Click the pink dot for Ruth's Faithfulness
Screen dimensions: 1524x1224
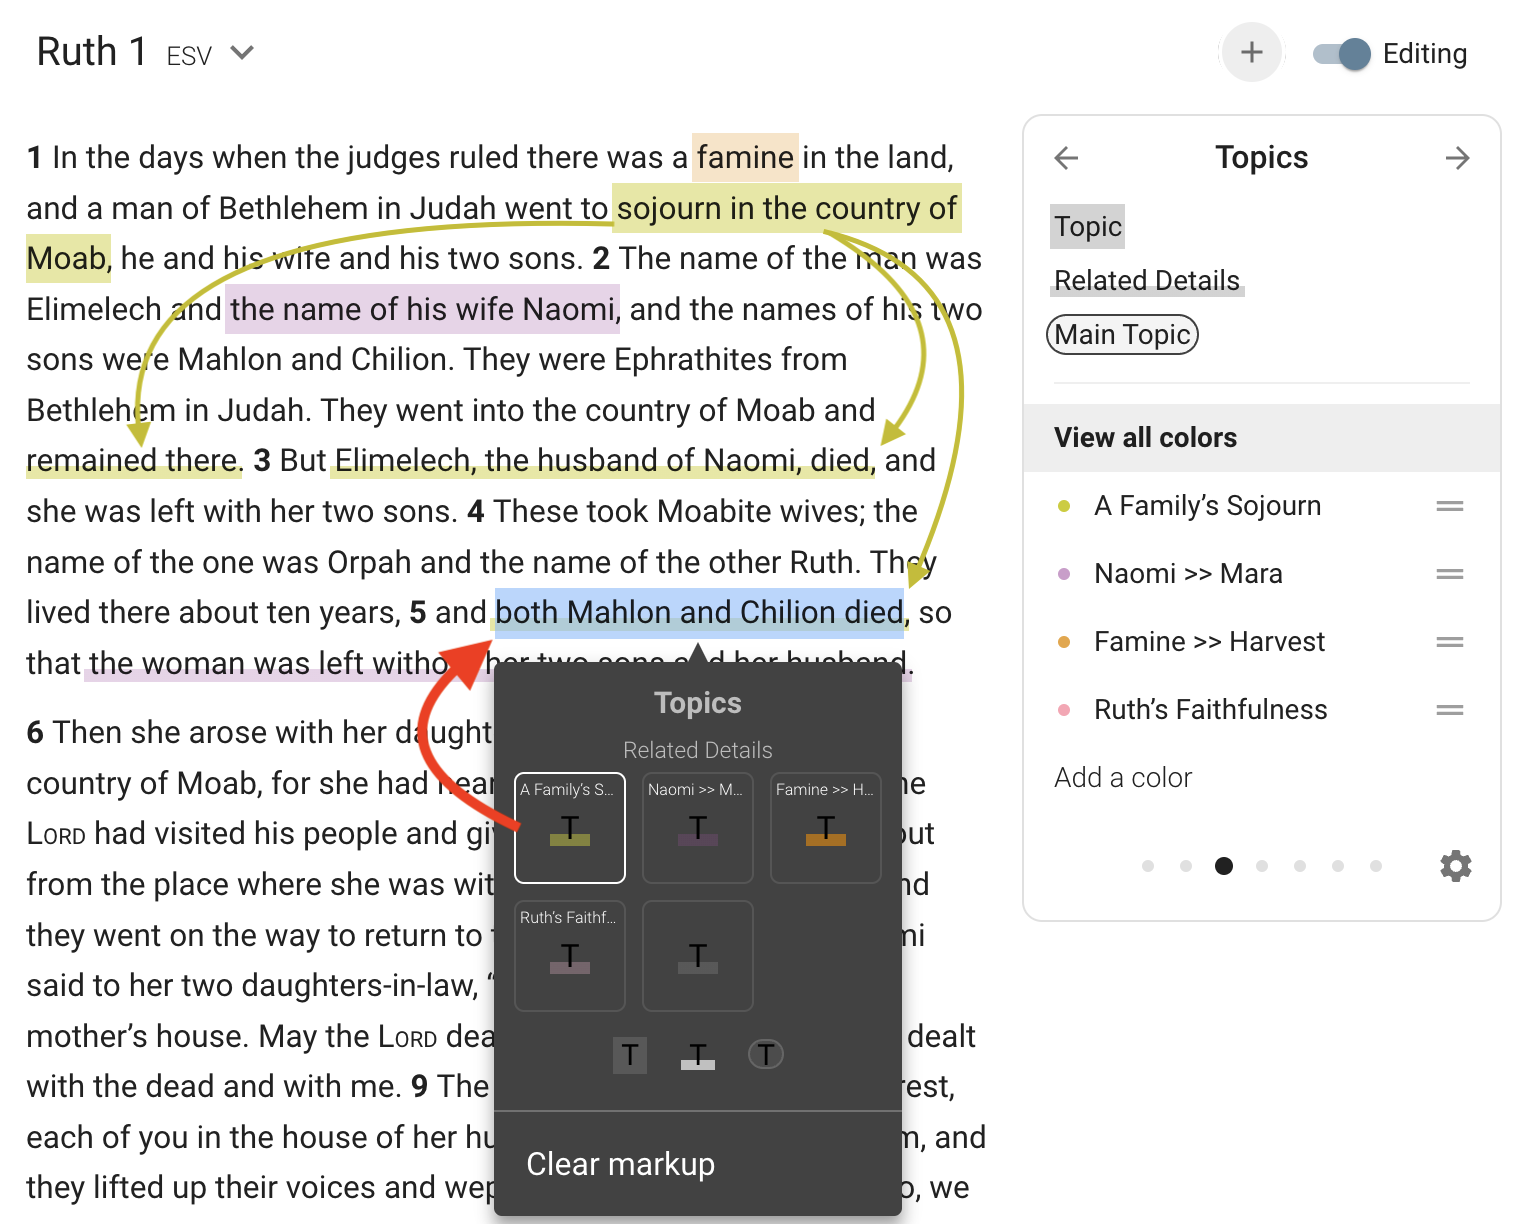1064,710
